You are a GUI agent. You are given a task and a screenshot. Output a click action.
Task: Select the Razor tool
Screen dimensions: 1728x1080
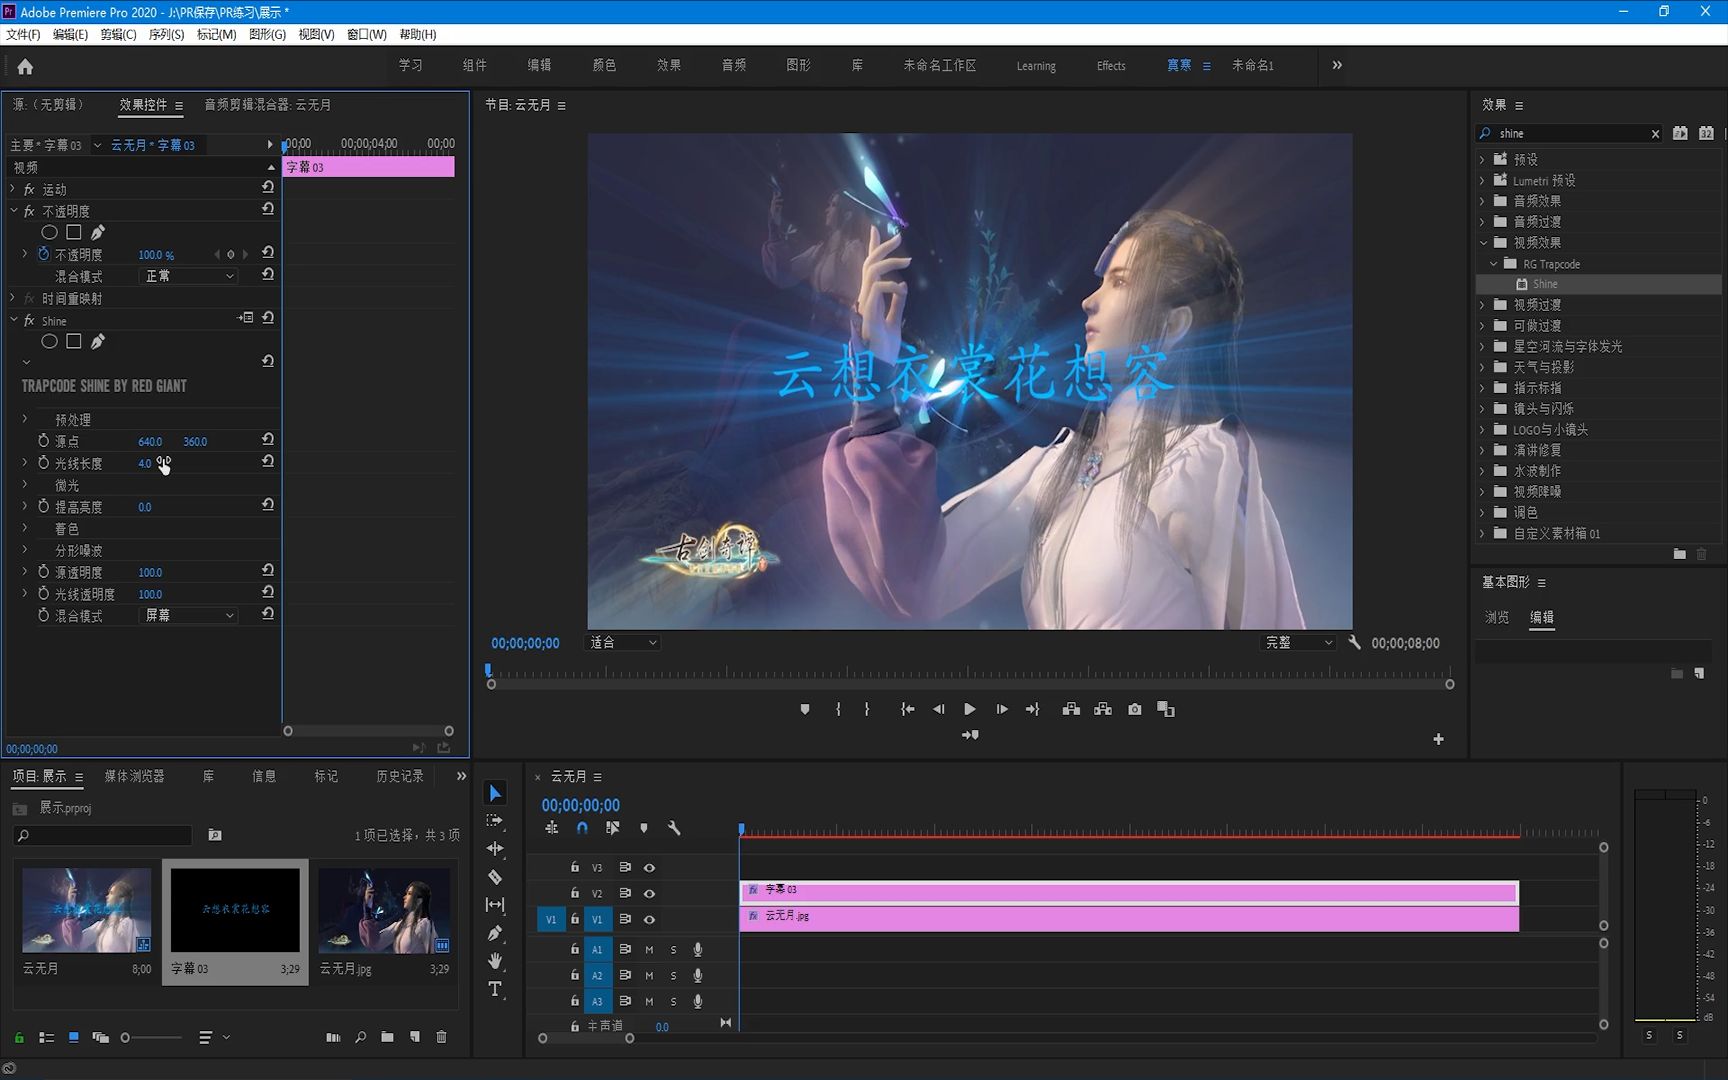click(x=495, y=877)
